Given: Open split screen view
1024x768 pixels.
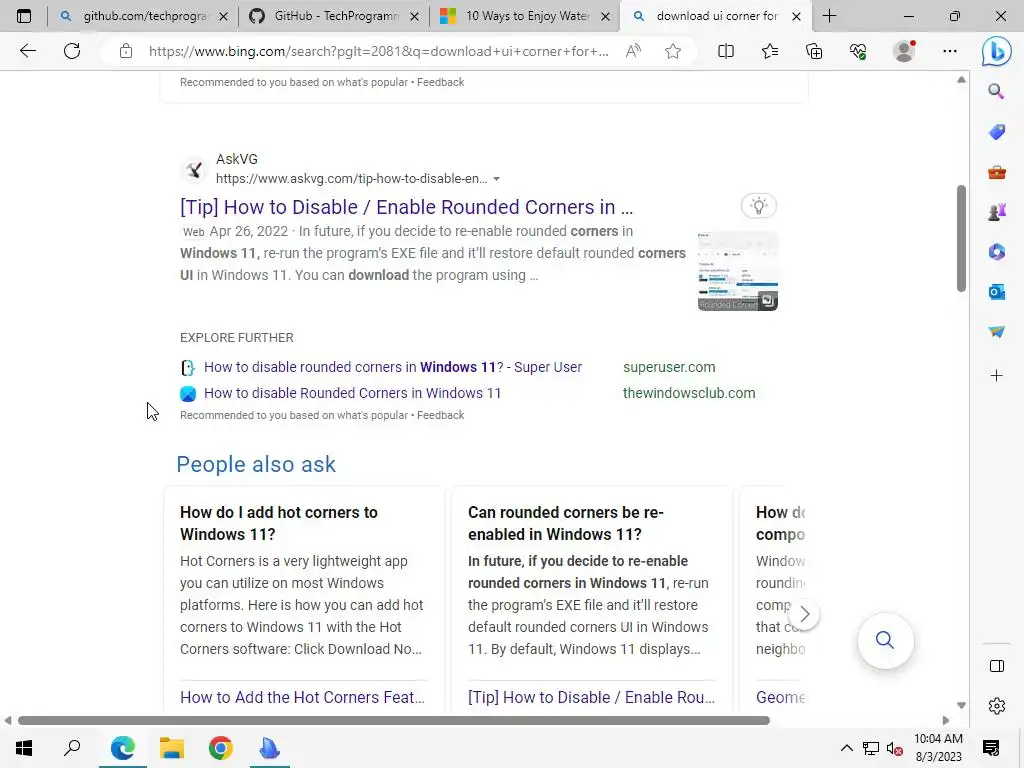Looking at the screenshot, I should tap(726, 51).
